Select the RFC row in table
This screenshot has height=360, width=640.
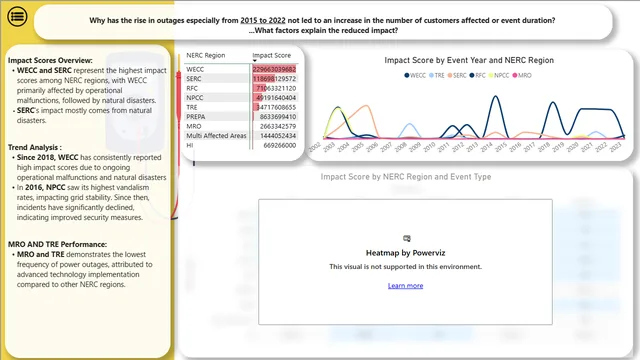coord(241,88)
